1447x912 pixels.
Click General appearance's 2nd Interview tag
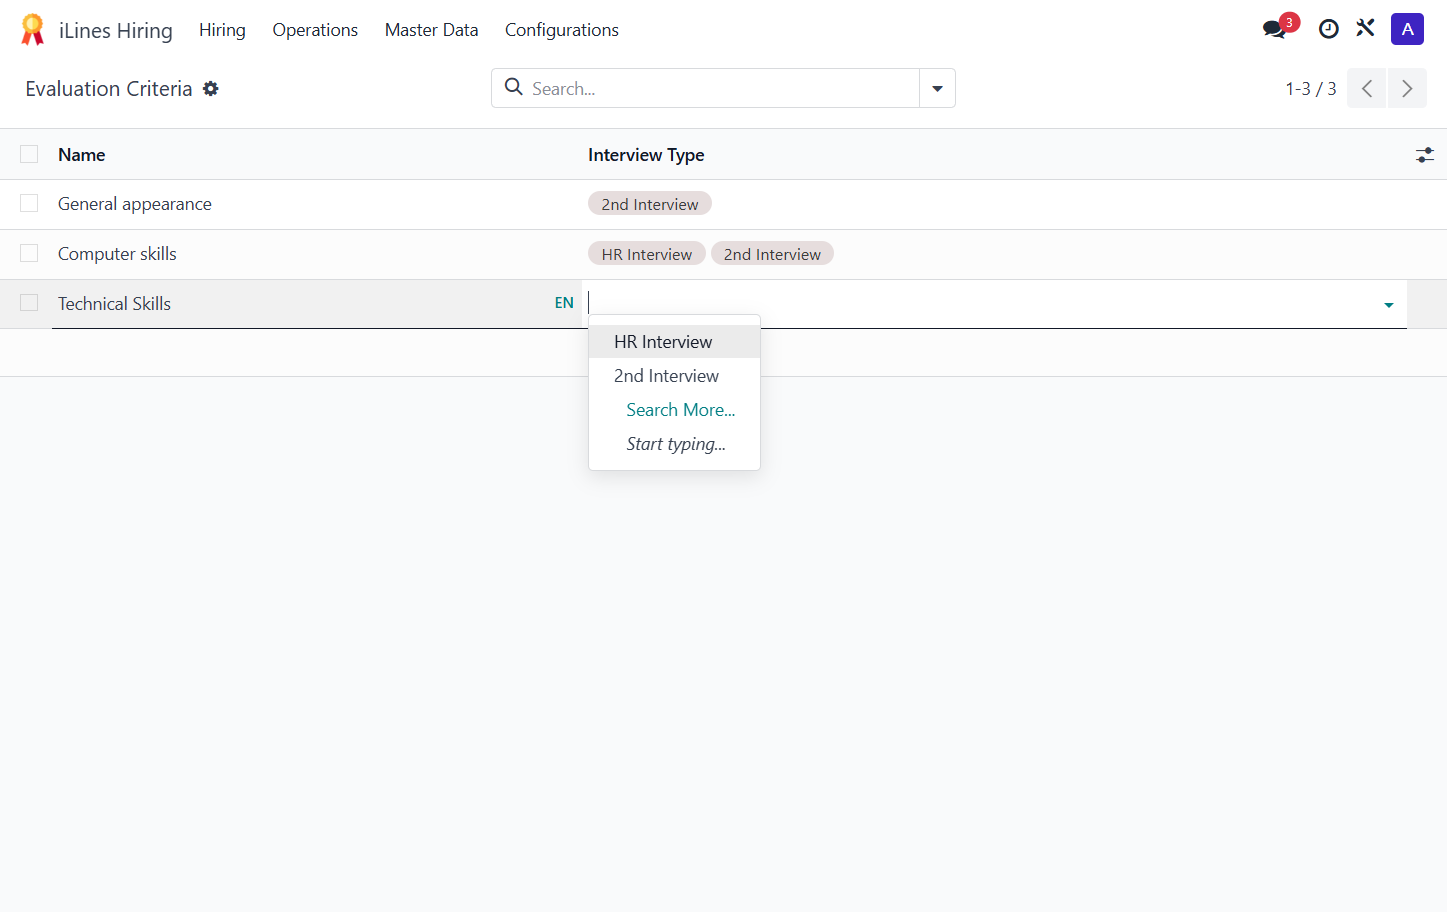650,204
